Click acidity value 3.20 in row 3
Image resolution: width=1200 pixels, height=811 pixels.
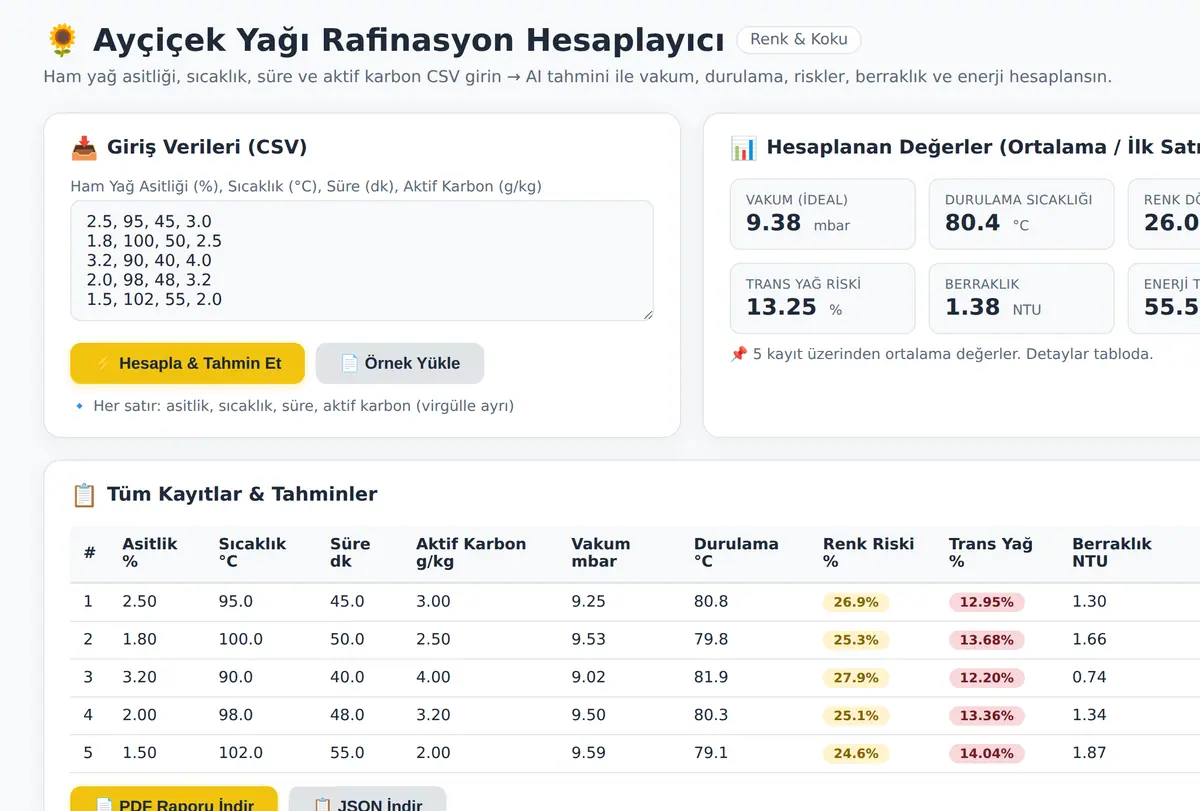click(x=140, y=678)
